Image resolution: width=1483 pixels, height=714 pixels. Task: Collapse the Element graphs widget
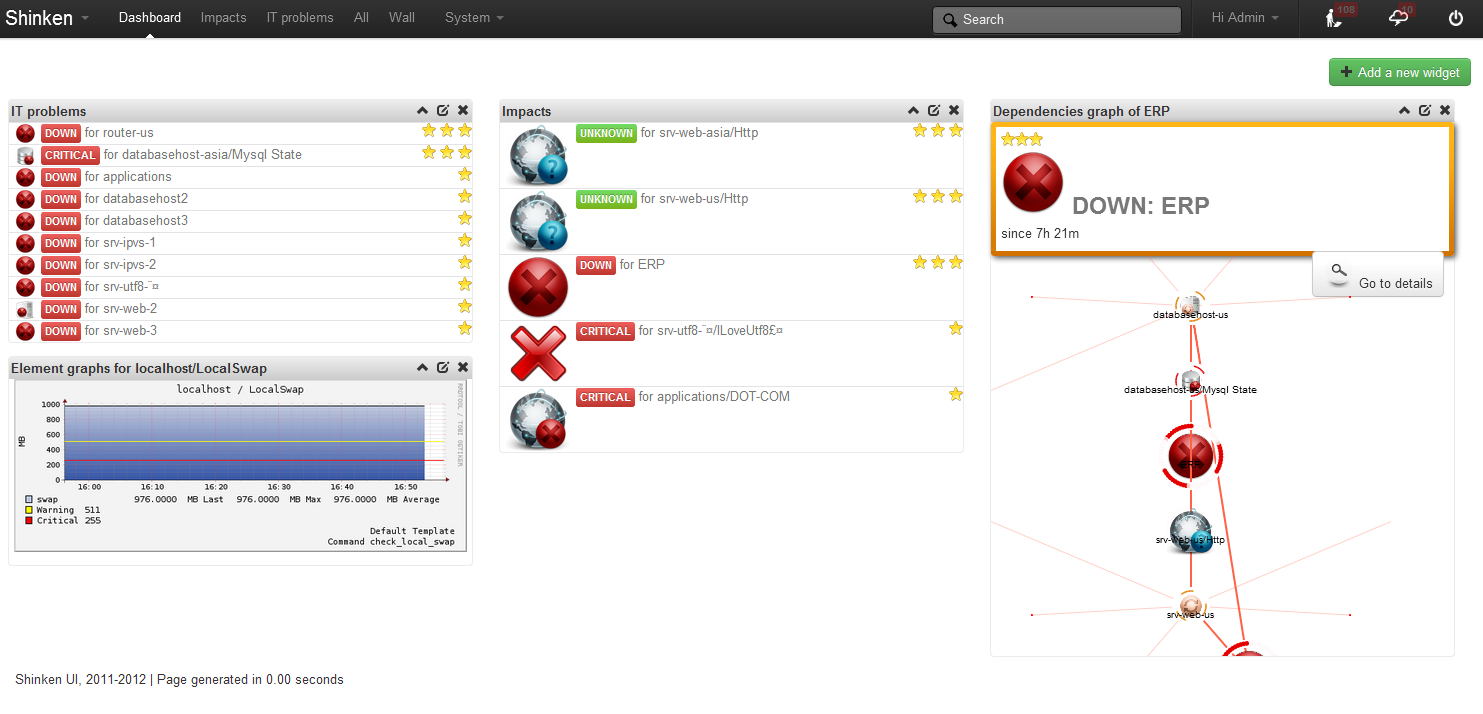point(423,368)
